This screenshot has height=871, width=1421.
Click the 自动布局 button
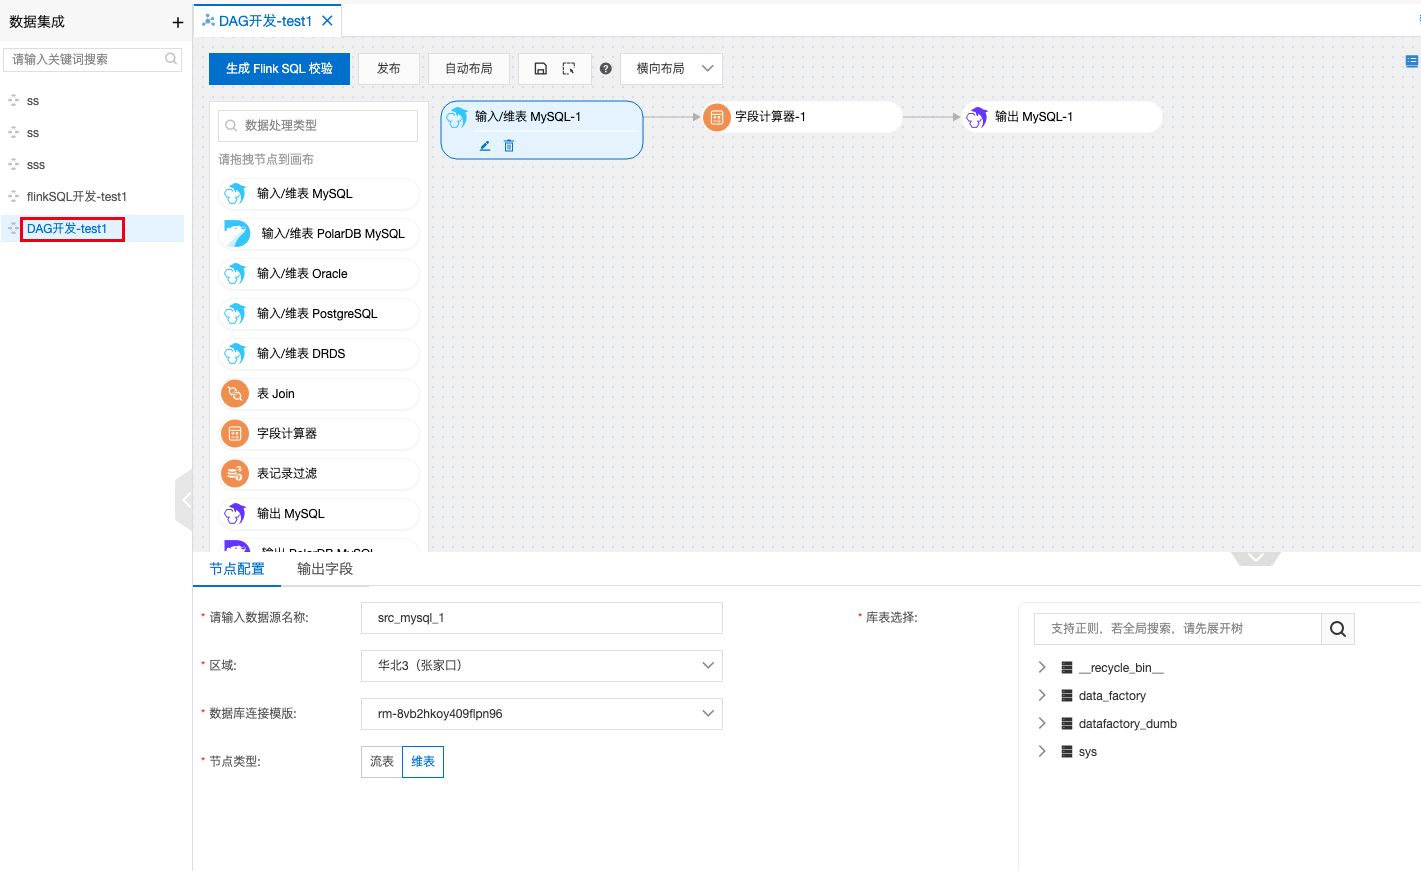click(469, 69)
